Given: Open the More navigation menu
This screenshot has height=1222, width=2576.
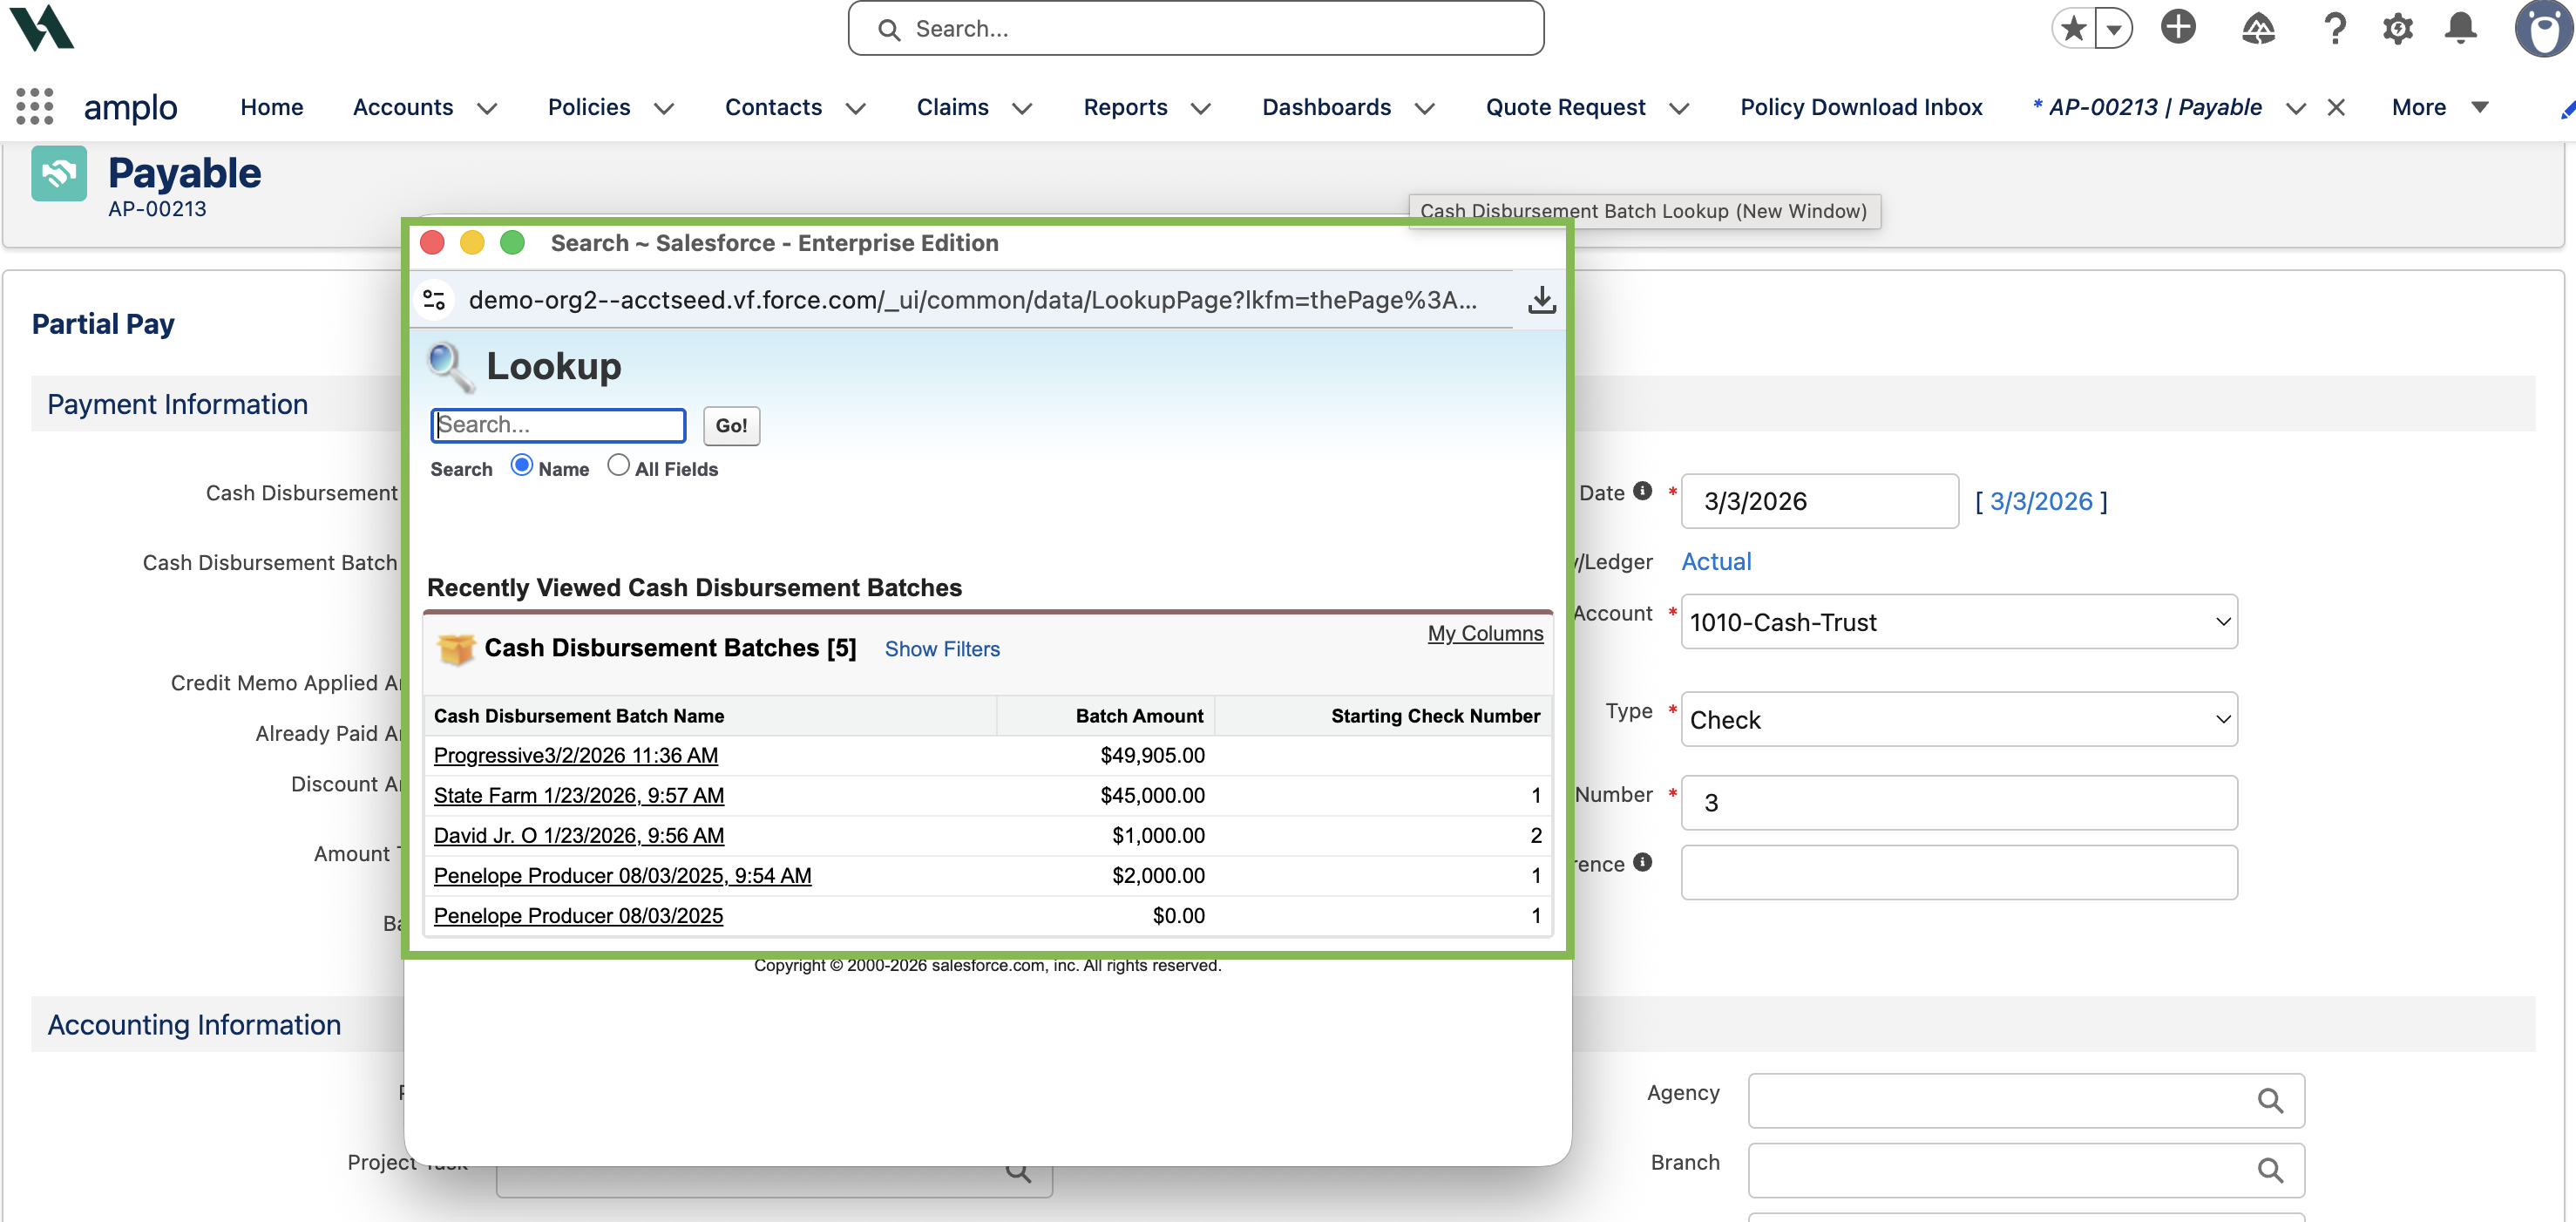Looking at the screenshot, I should click(2439, 108).
